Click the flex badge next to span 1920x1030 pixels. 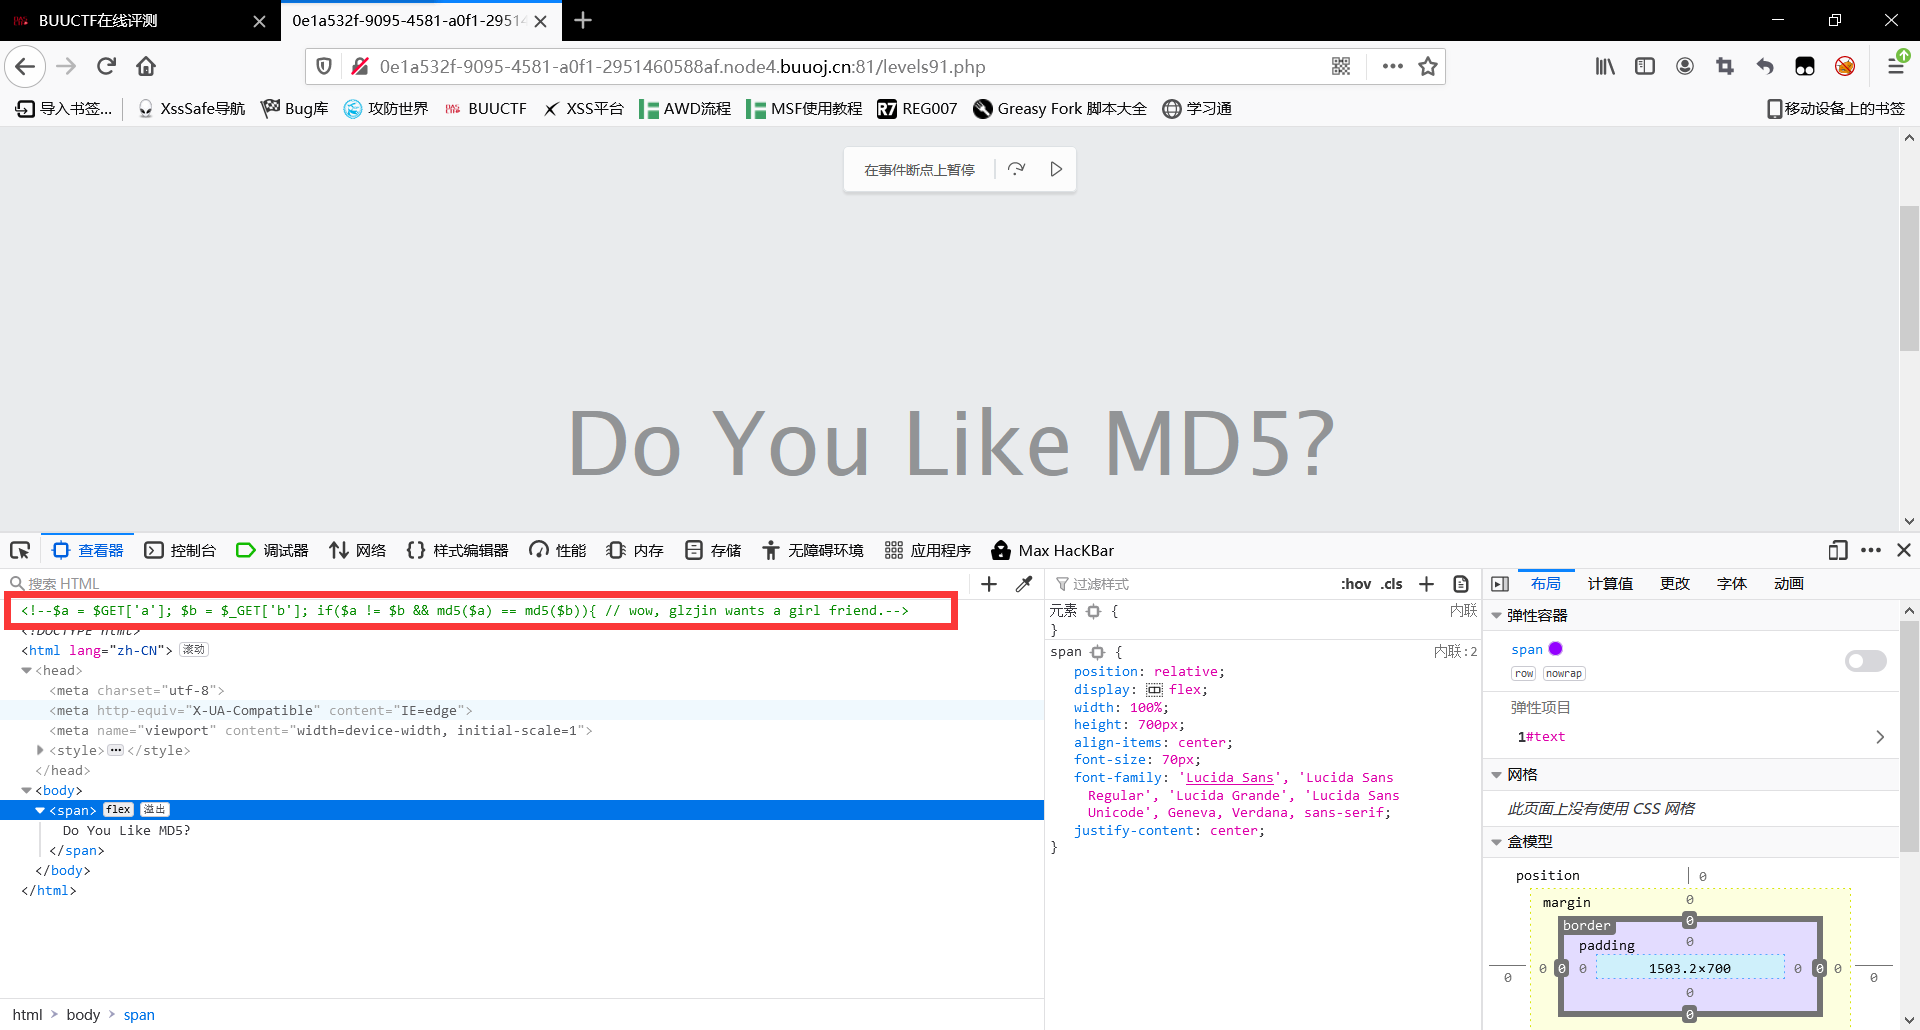117,810
